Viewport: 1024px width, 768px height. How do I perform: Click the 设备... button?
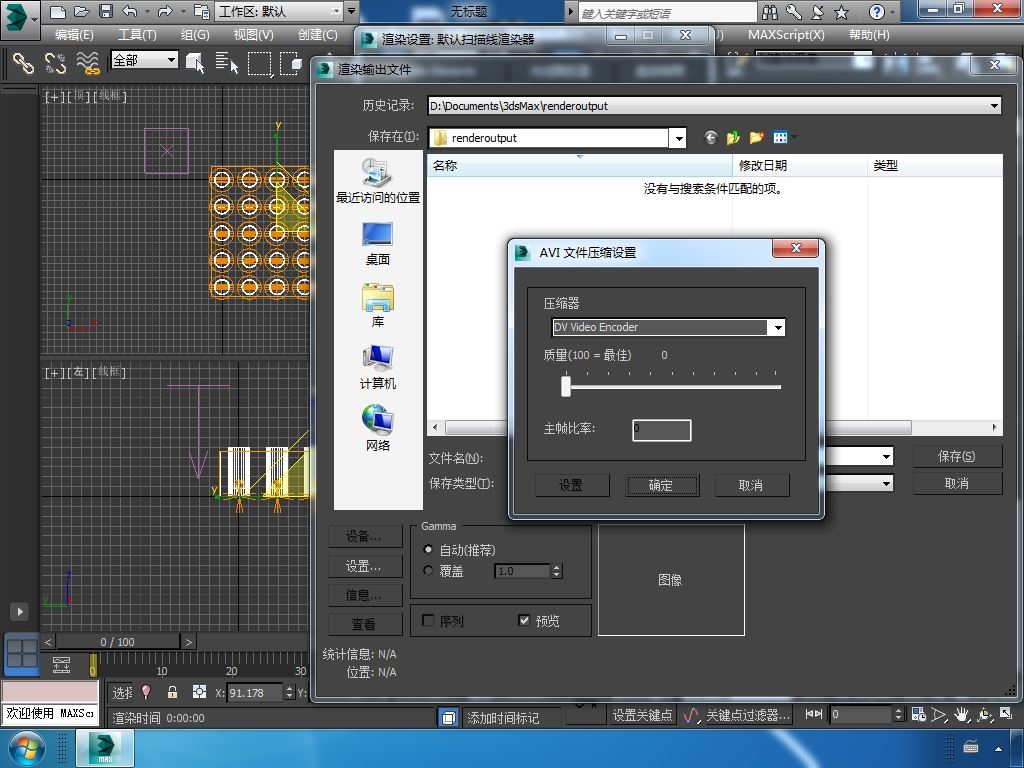click(364, 537)
